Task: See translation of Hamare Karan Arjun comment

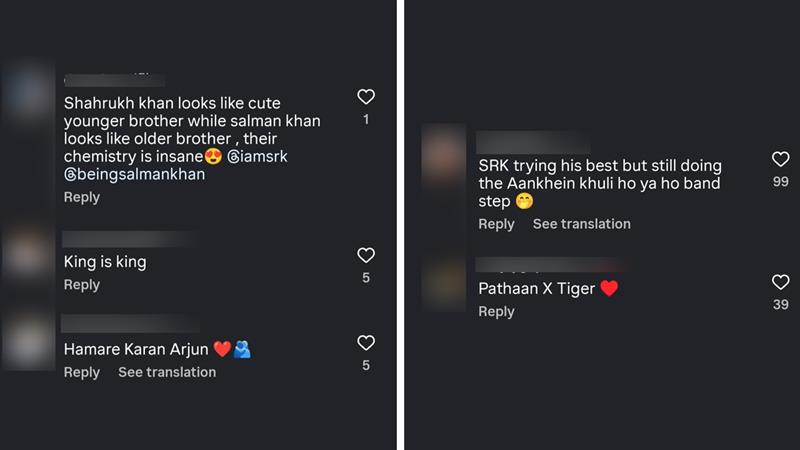Action: pos(167,372)
